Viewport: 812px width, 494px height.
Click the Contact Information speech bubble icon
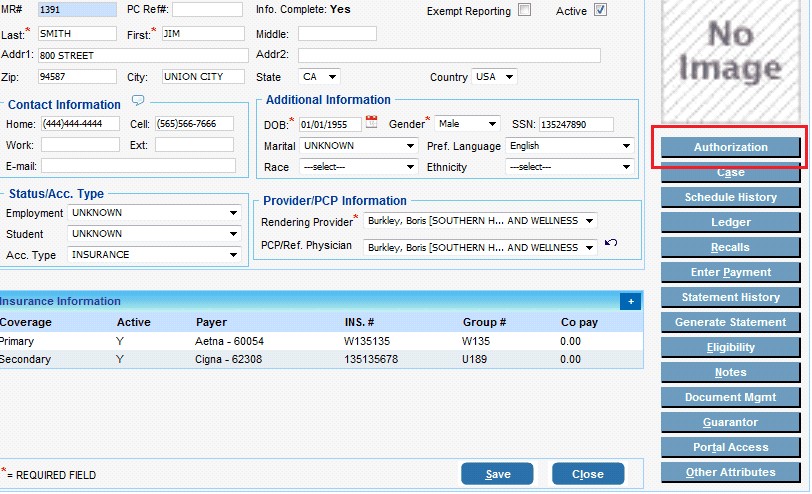click(x=139, y=101)
